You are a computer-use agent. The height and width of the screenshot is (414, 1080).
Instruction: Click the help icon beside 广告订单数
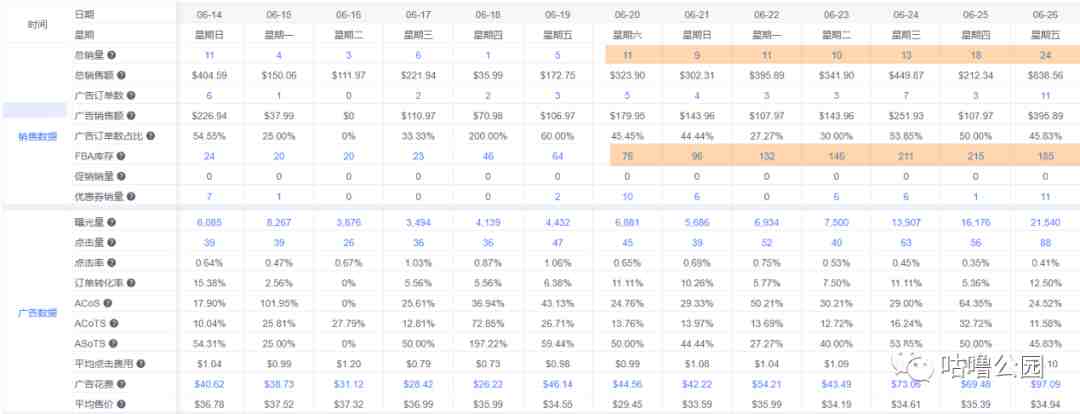pyautogui.click(x=131, y=95)
